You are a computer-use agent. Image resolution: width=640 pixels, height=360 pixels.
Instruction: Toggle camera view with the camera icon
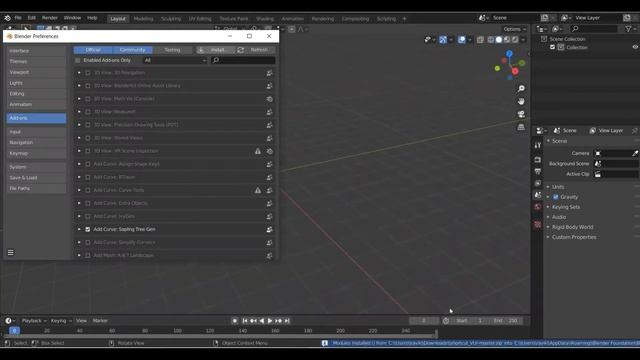point(521,114)
